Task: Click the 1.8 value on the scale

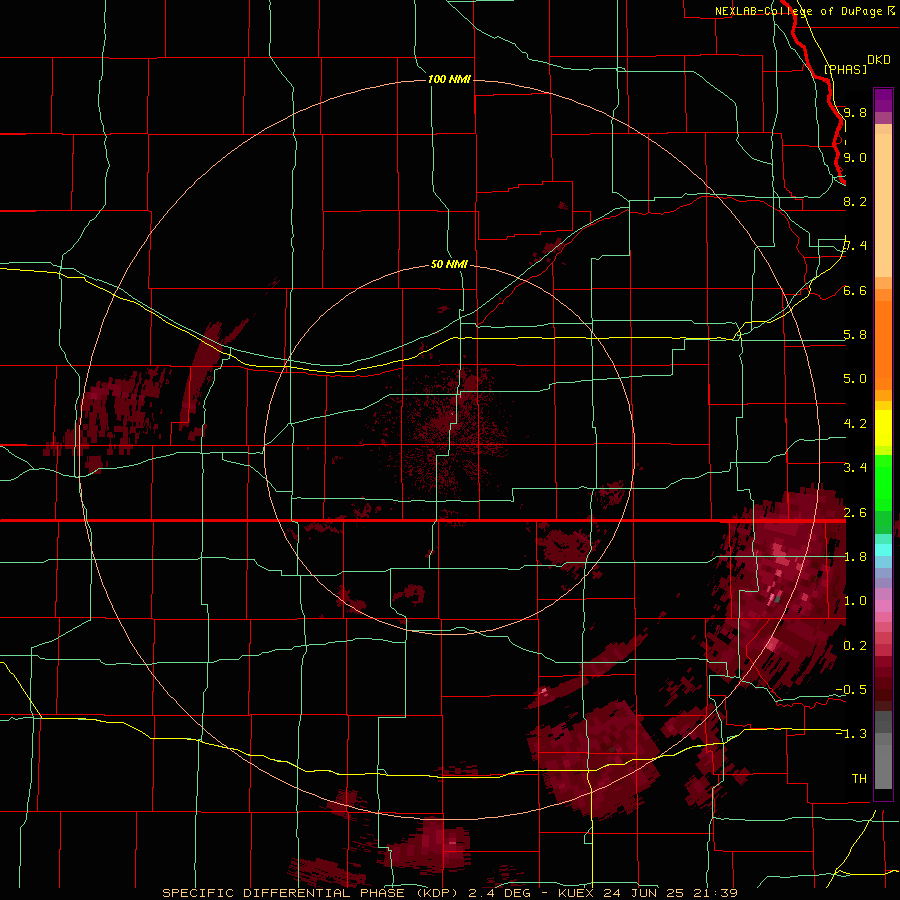Action: pyautogui.click(x=855, y=556)
